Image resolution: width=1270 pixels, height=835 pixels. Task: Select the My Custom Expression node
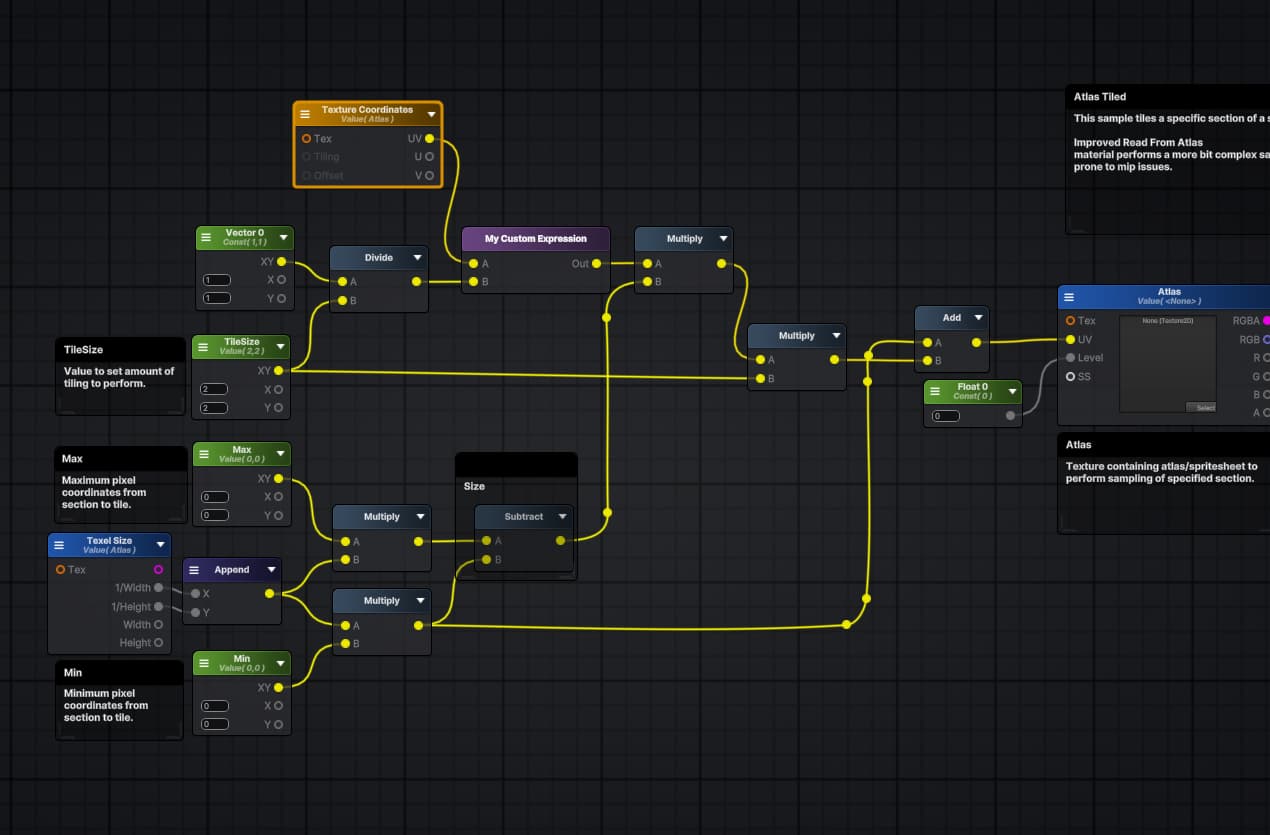pos(534,238)
